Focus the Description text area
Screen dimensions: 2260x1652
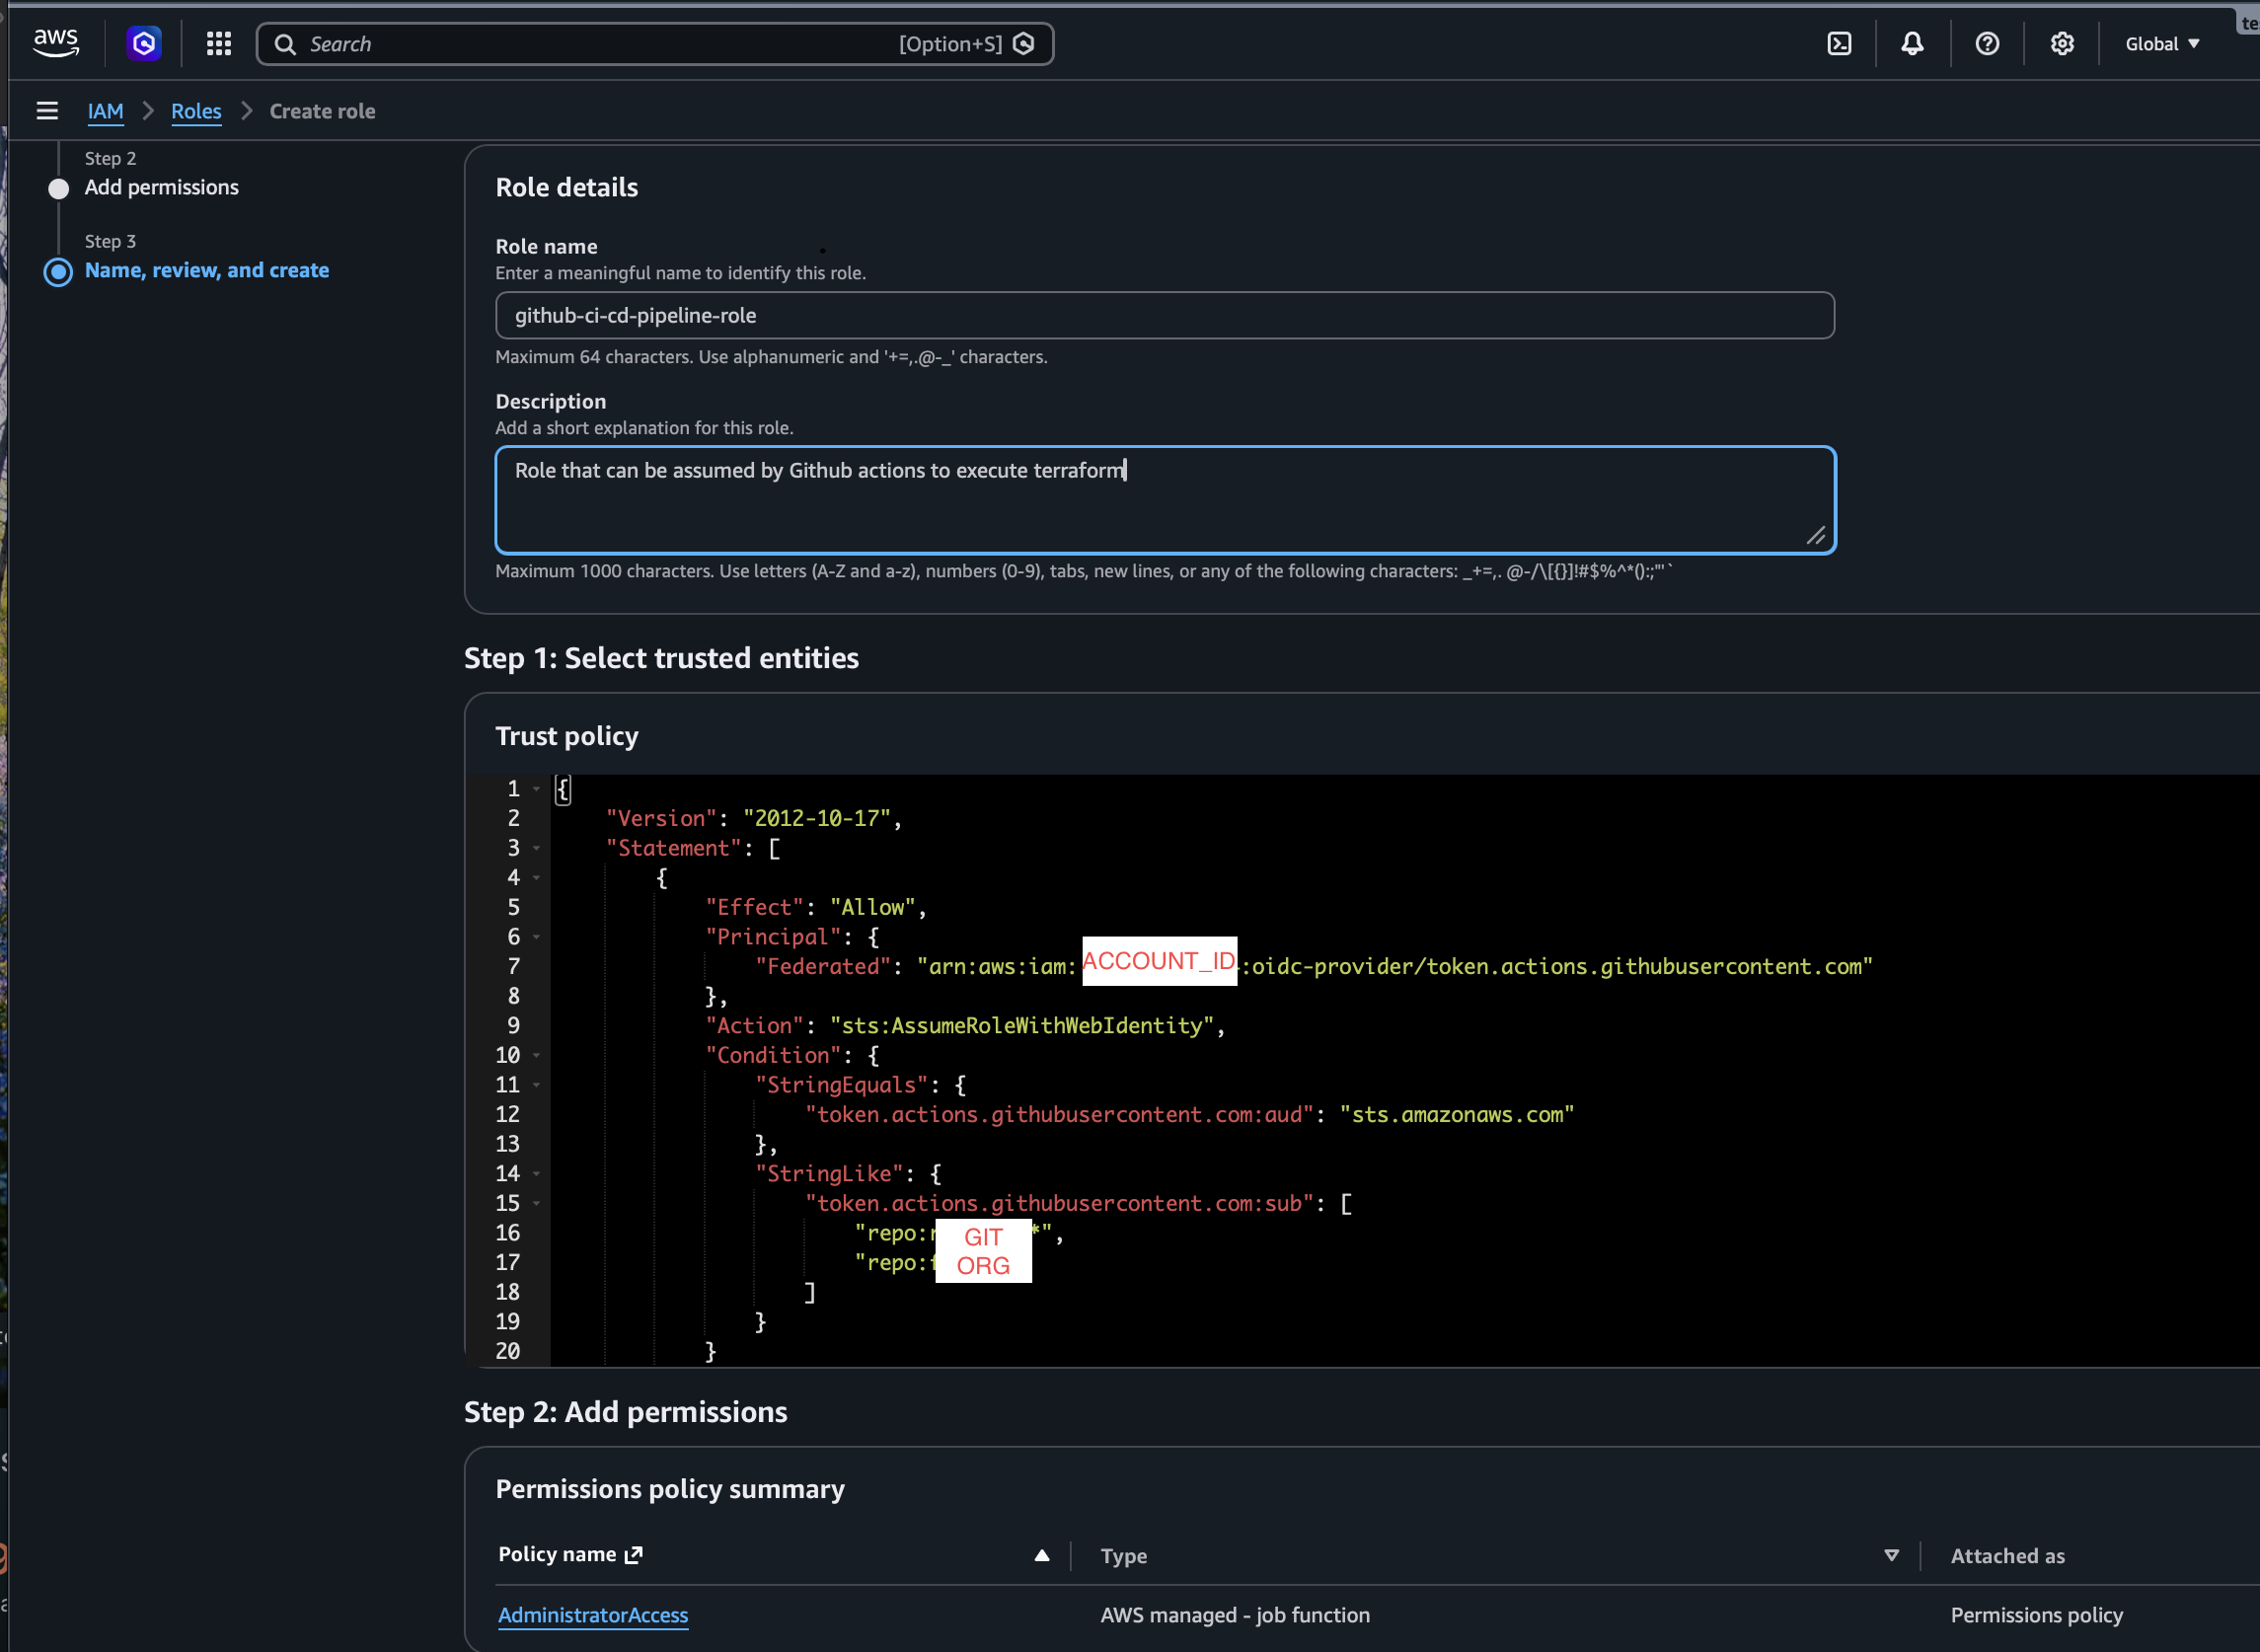(x=1165, y=500)
